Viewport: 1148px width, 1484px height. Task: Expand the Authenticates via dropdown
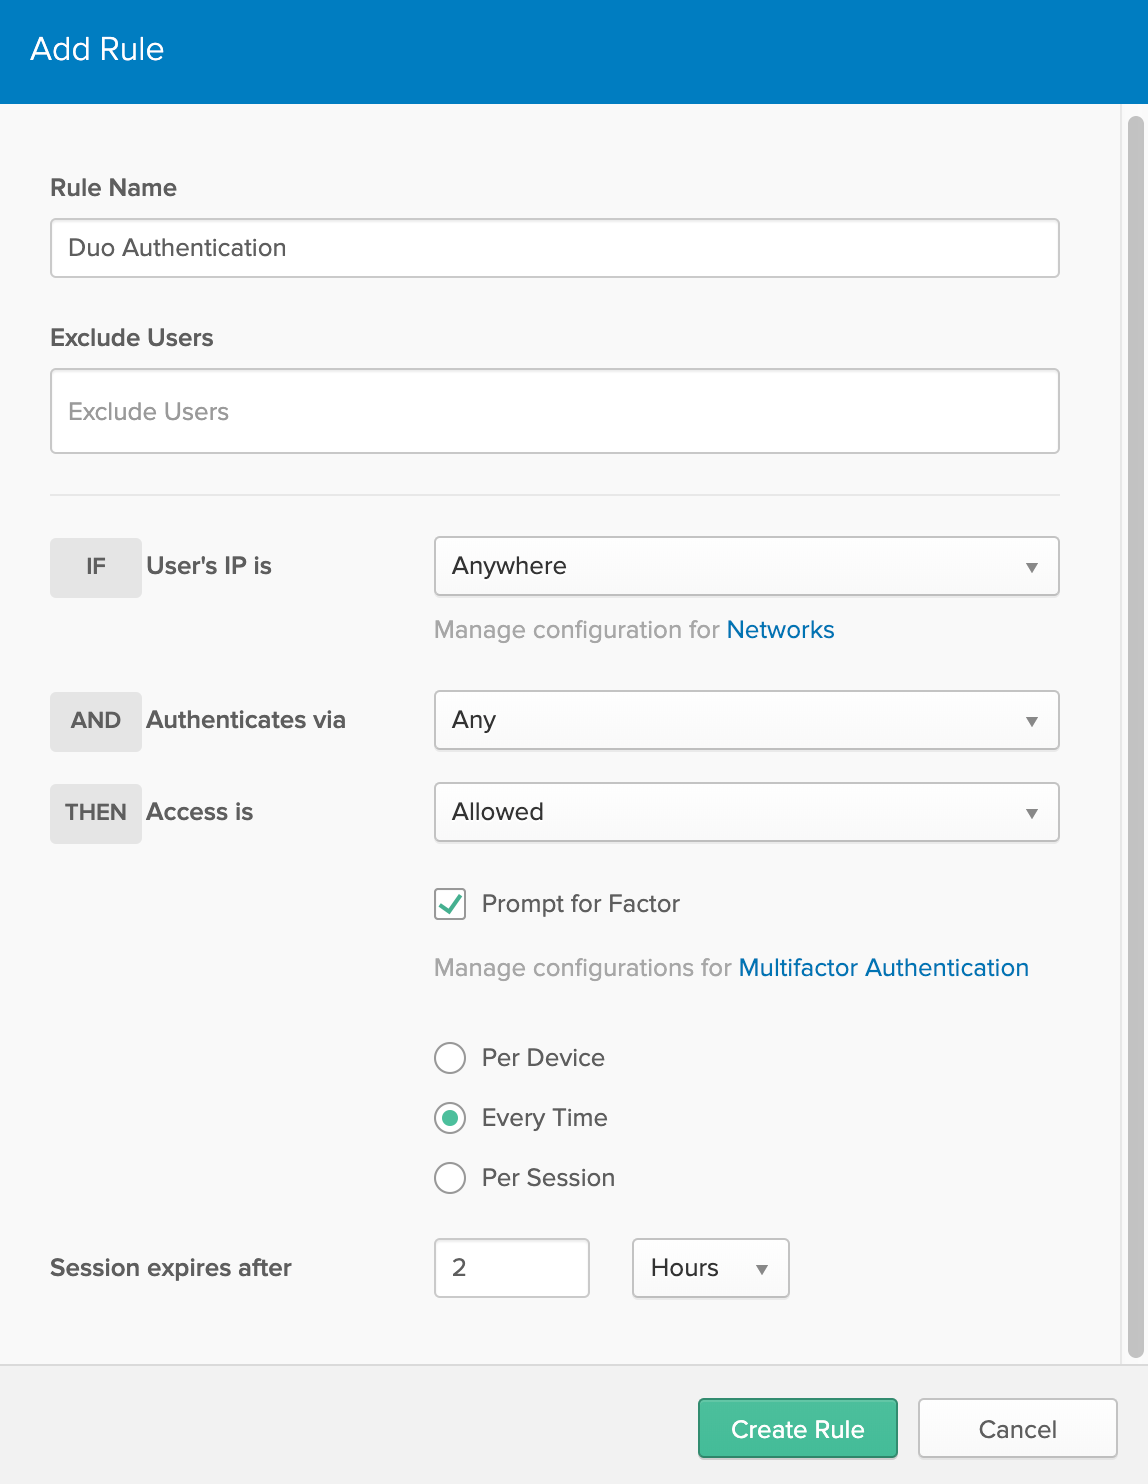[x=746, y=720]
